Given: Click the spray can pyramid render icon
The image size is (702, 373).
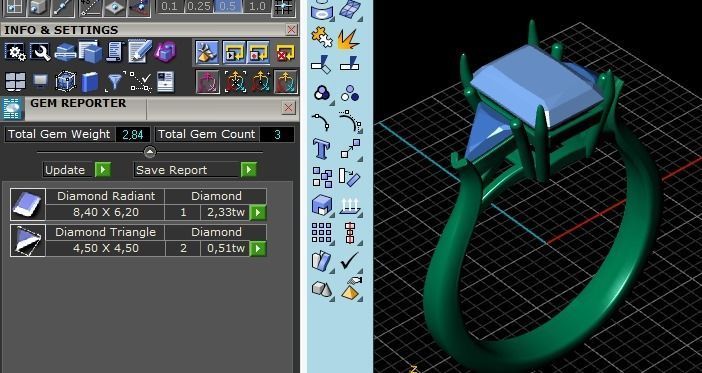Looking at the screenshot, I should click(x=351, y=289).
